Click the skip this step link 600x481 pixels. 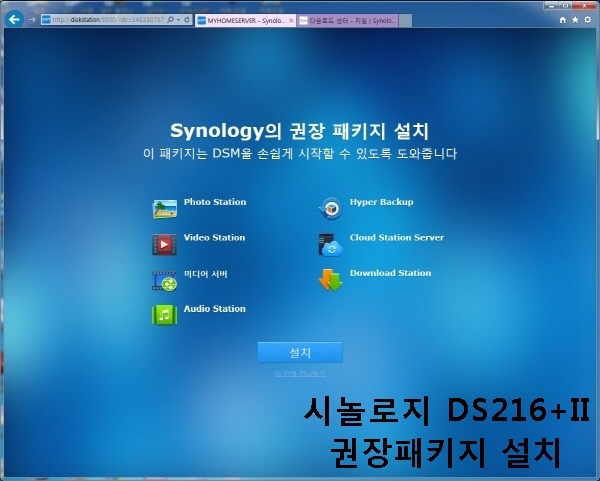pyautogui.click(x=300, y=373)
